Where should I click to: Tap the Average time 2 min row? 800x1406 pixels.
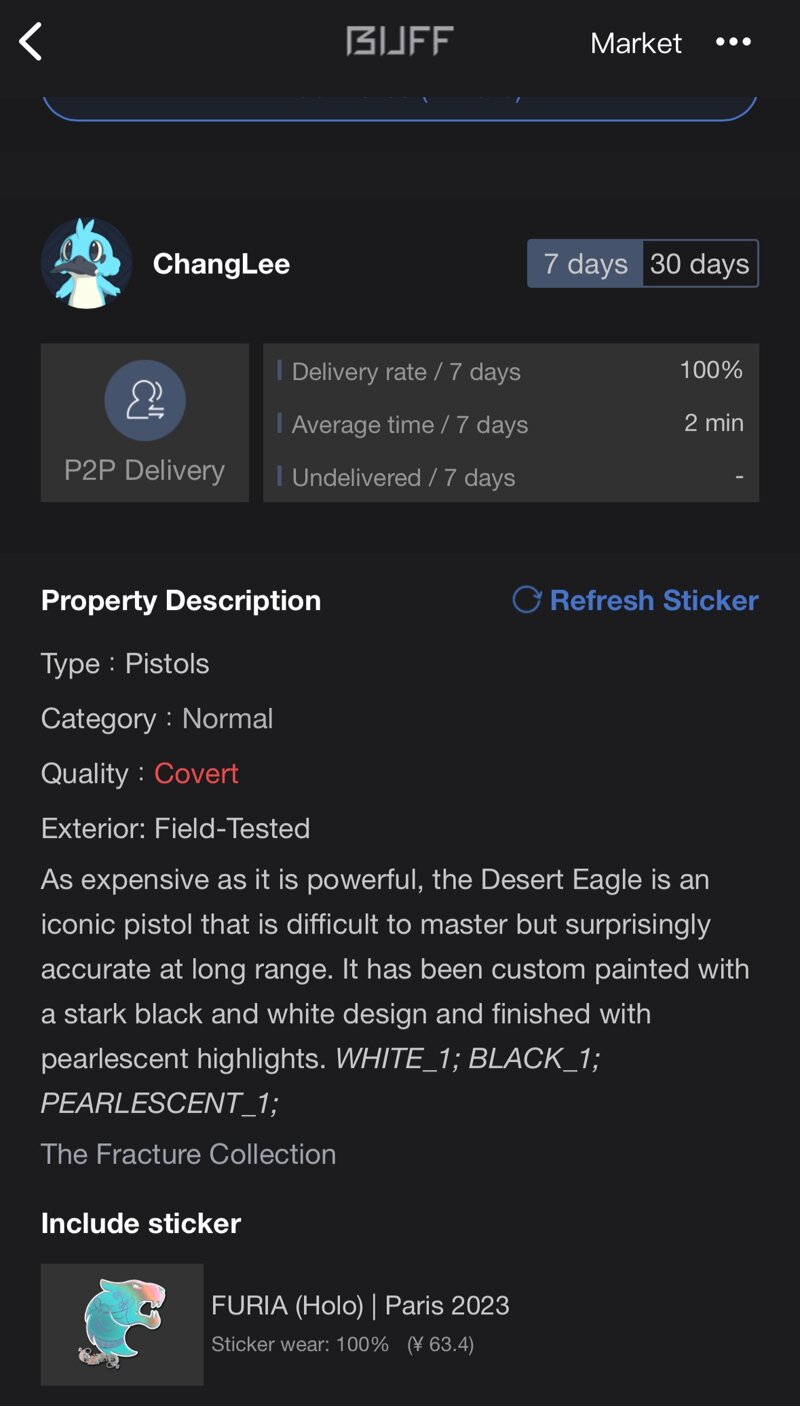(511, 424)
